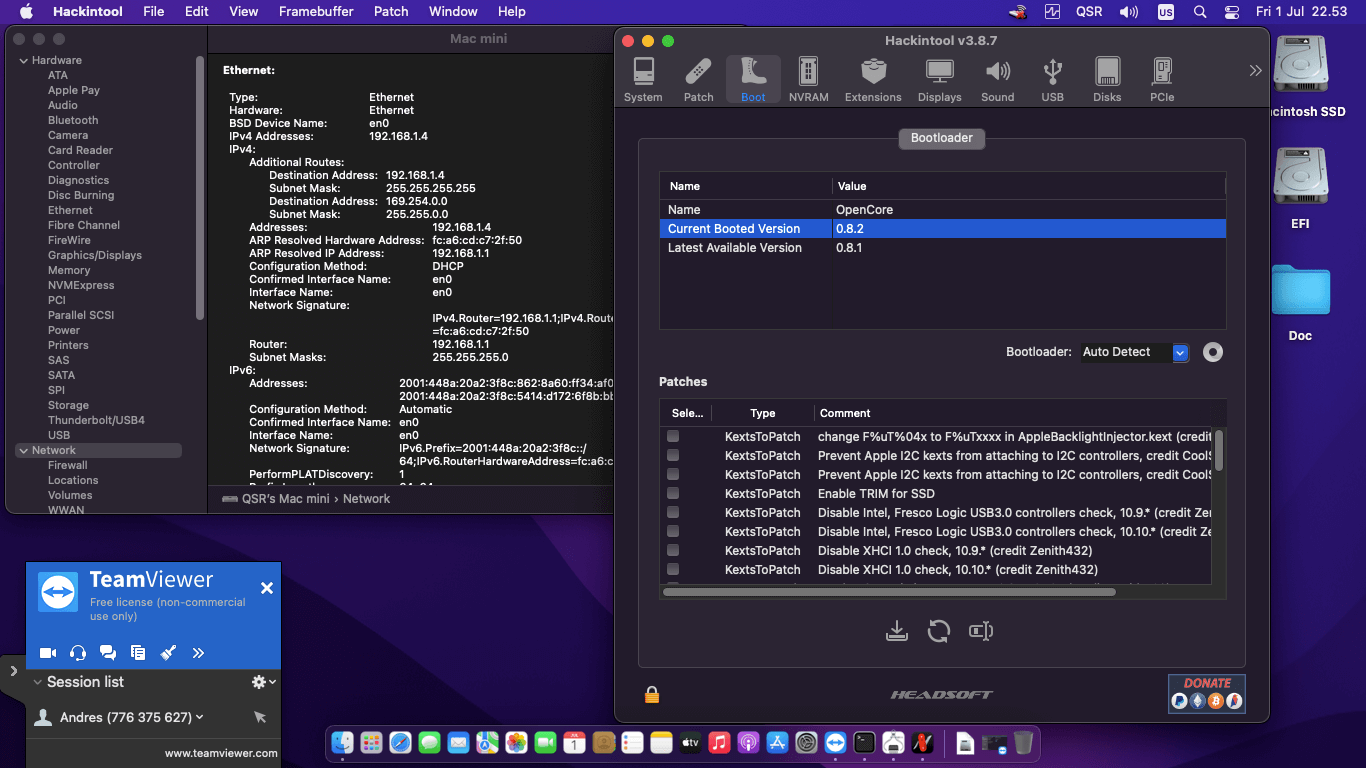The width and height of the screenshot is (1366, 768).
Task: Open Terminal from the Dock
Action: tap(864, 743)
